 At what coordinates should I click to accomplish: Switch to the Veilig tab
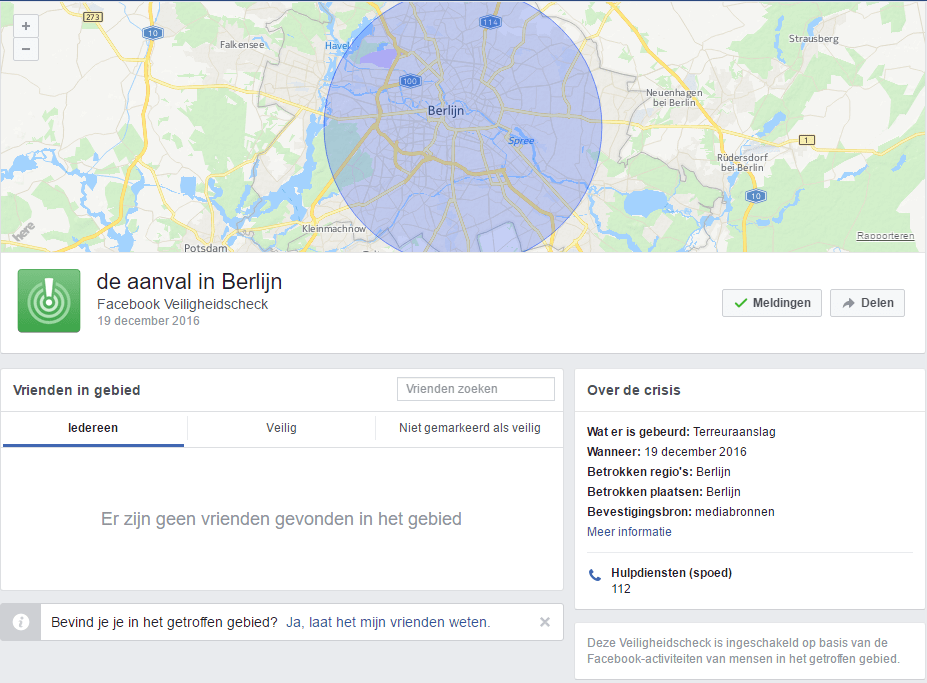(x=281, y=428)
